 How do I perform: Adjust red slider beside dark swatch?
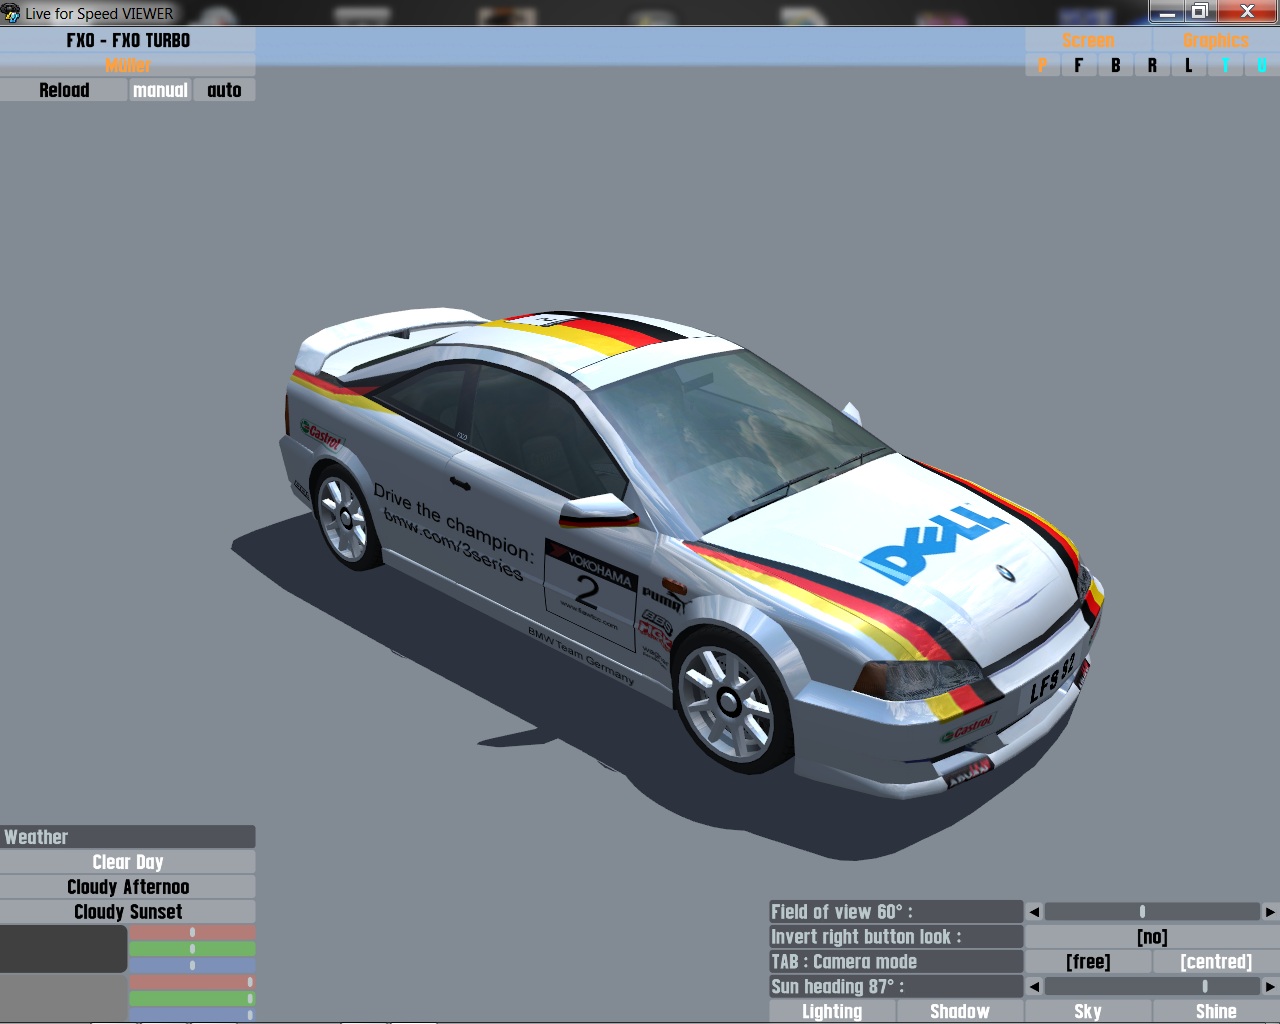192,932
